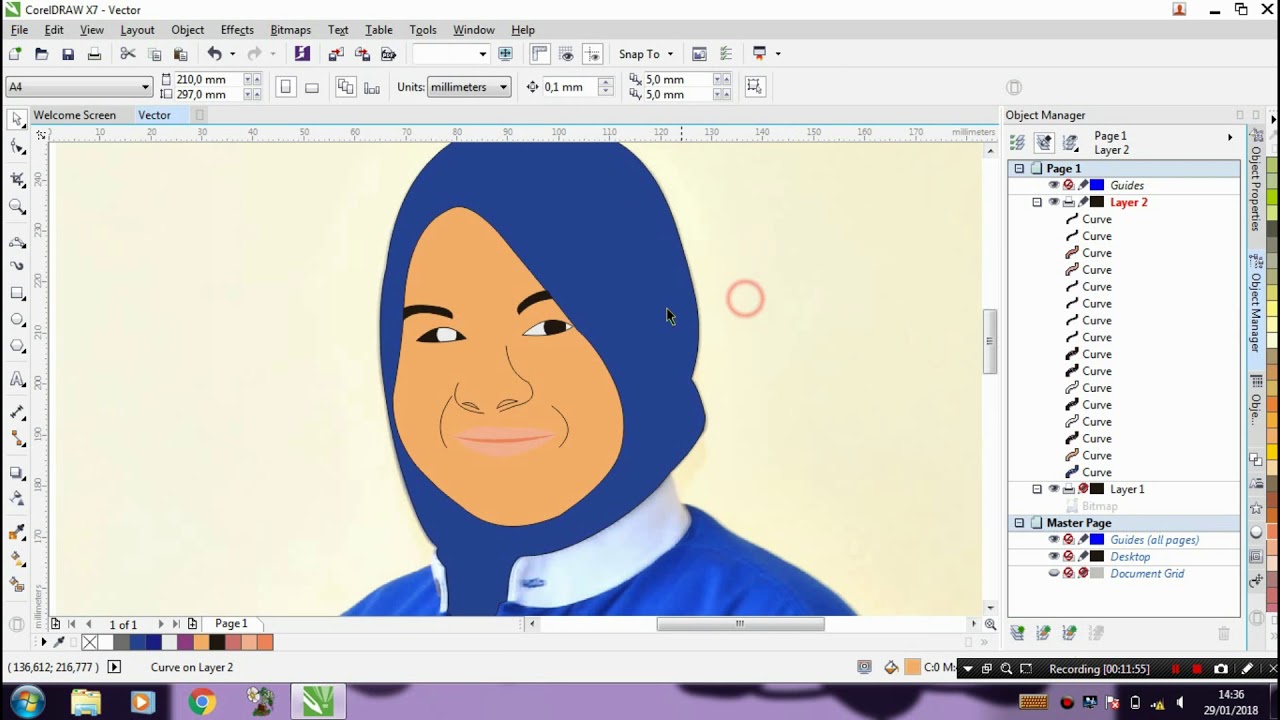Select the Zoom tool in the toolbox
Image resolution: width=1280 pixels, height=720 pixels.
tap(17, 207)
